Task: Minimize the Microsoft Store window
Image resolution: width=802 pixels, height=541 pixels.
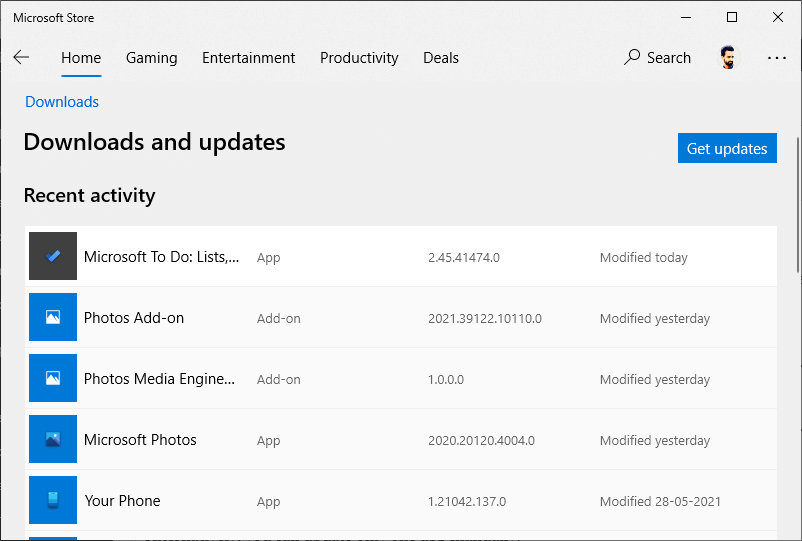Action: coord(686,17)
